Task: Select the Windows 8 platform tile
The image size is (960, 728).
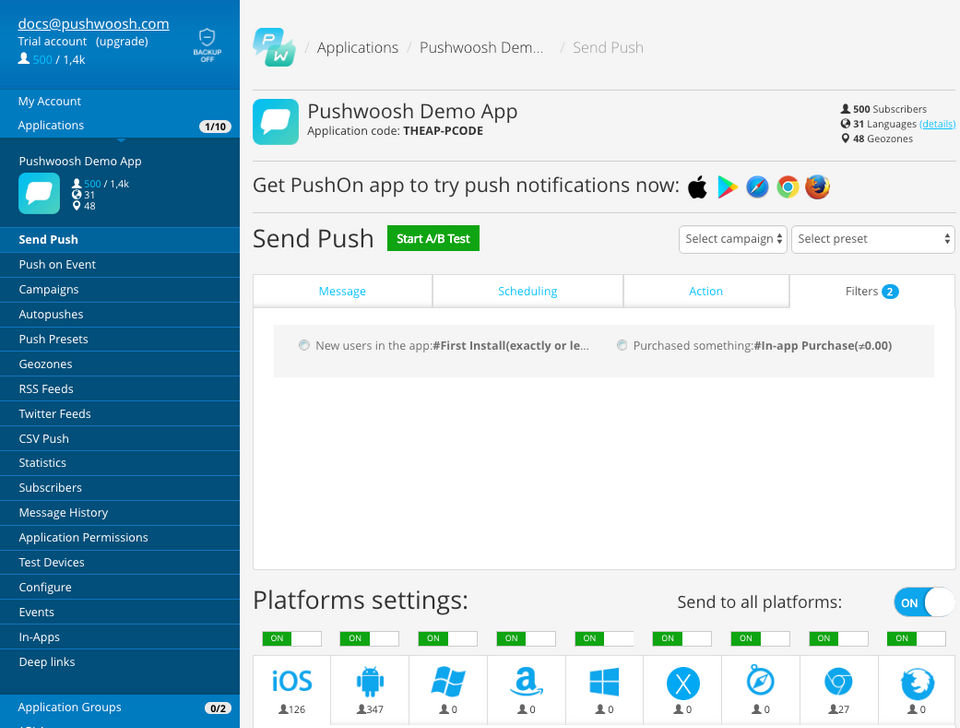Action: click(604, 690)
